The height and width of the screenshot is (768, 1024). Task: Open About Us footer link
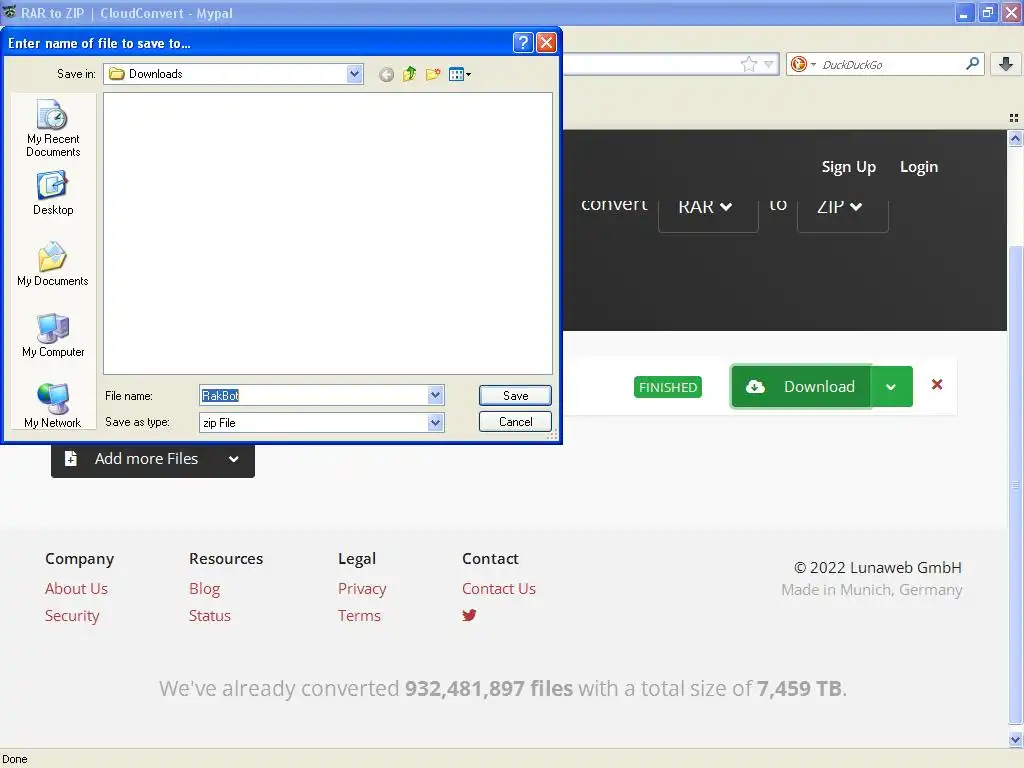point(76,588)
